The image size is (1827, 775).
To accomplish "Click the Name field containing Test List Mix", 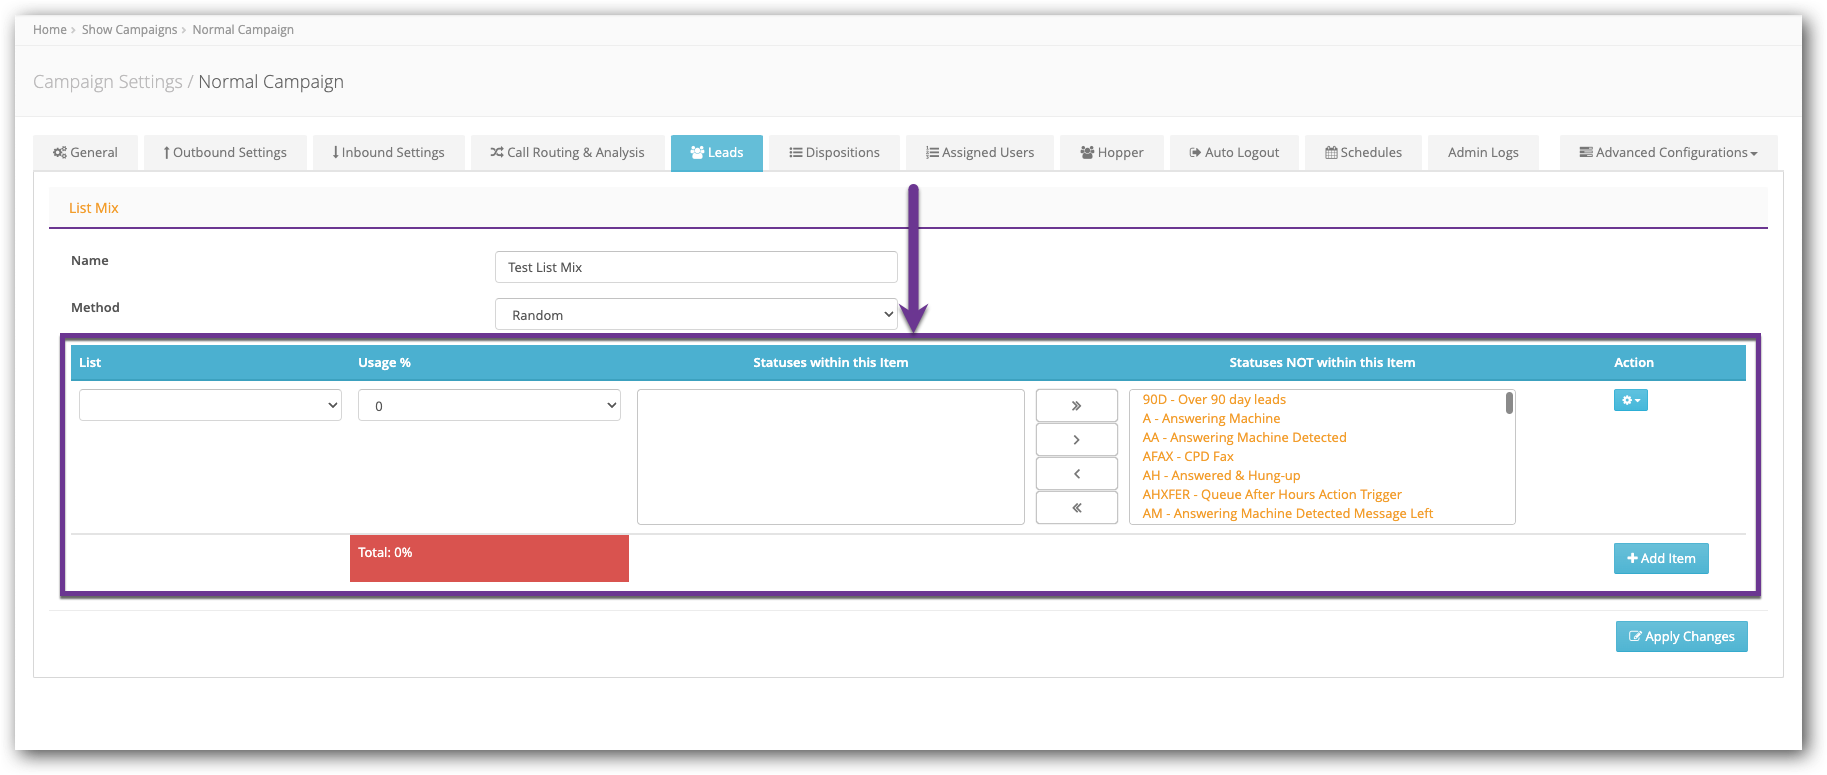I will [x=696, y=268].
